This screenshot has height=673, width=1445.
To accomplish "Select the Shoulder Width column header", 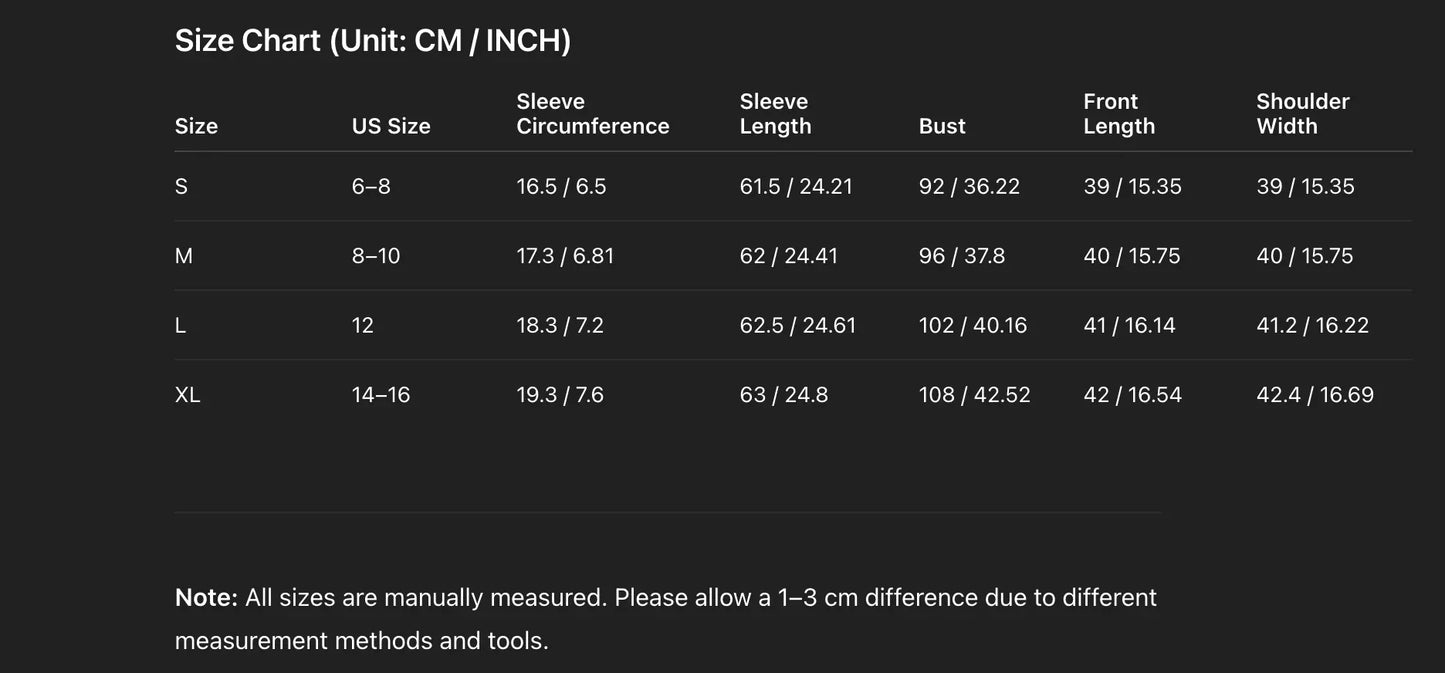I will [x=1302, y=114].
